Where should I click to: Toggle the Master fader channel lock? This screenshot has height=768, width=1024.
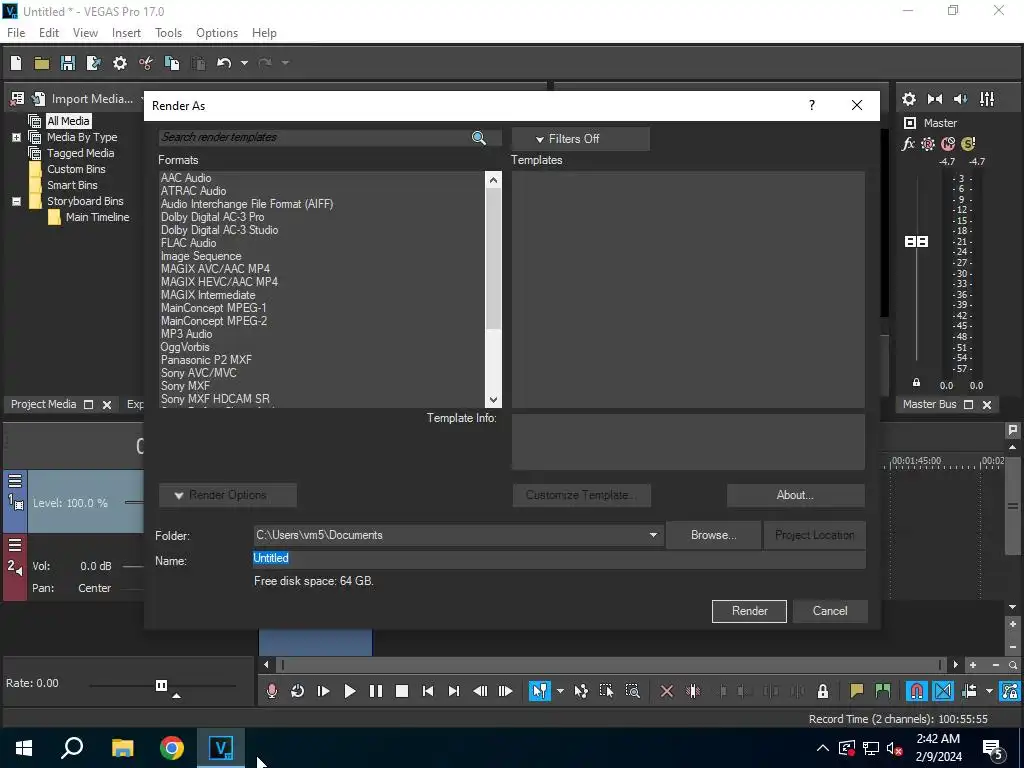916,383
